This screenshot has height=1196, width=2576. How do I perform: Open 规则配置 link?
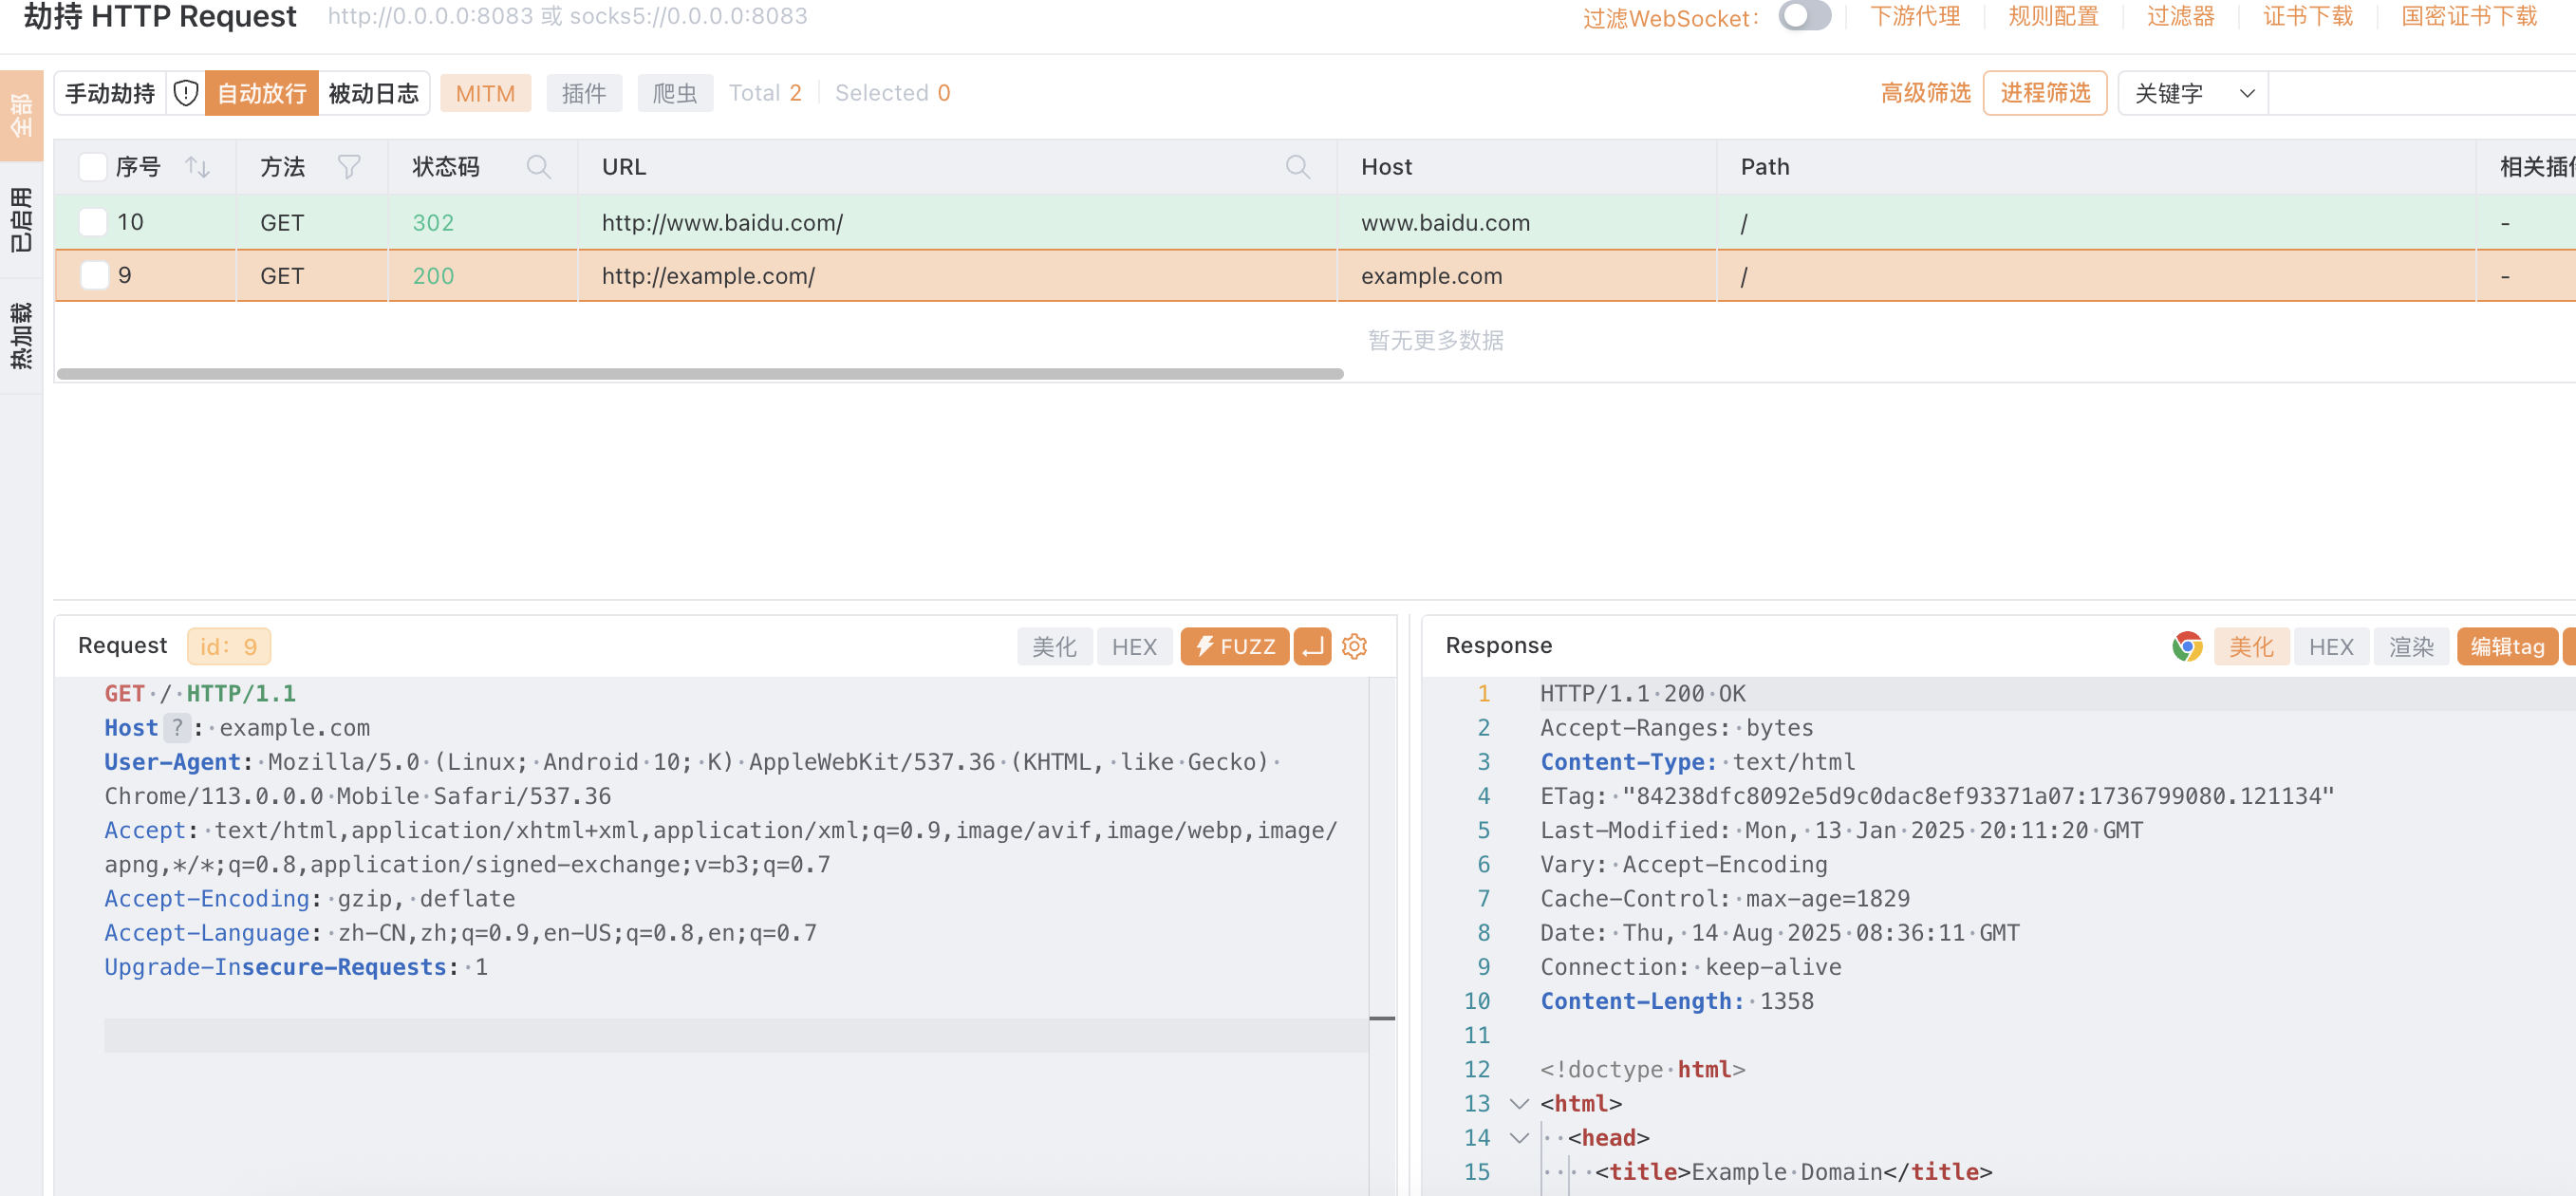2053,17
